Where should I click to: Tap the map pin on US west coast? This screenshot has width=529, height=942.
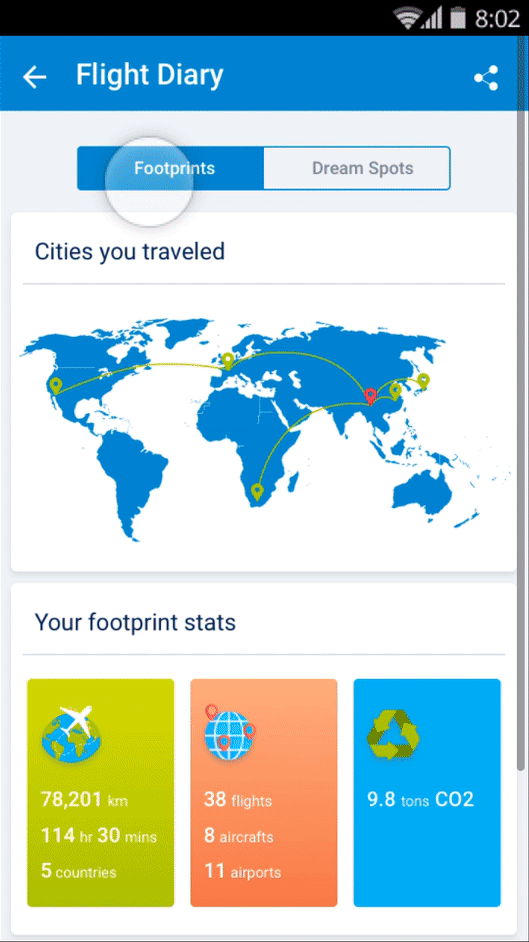pos(56,386)
